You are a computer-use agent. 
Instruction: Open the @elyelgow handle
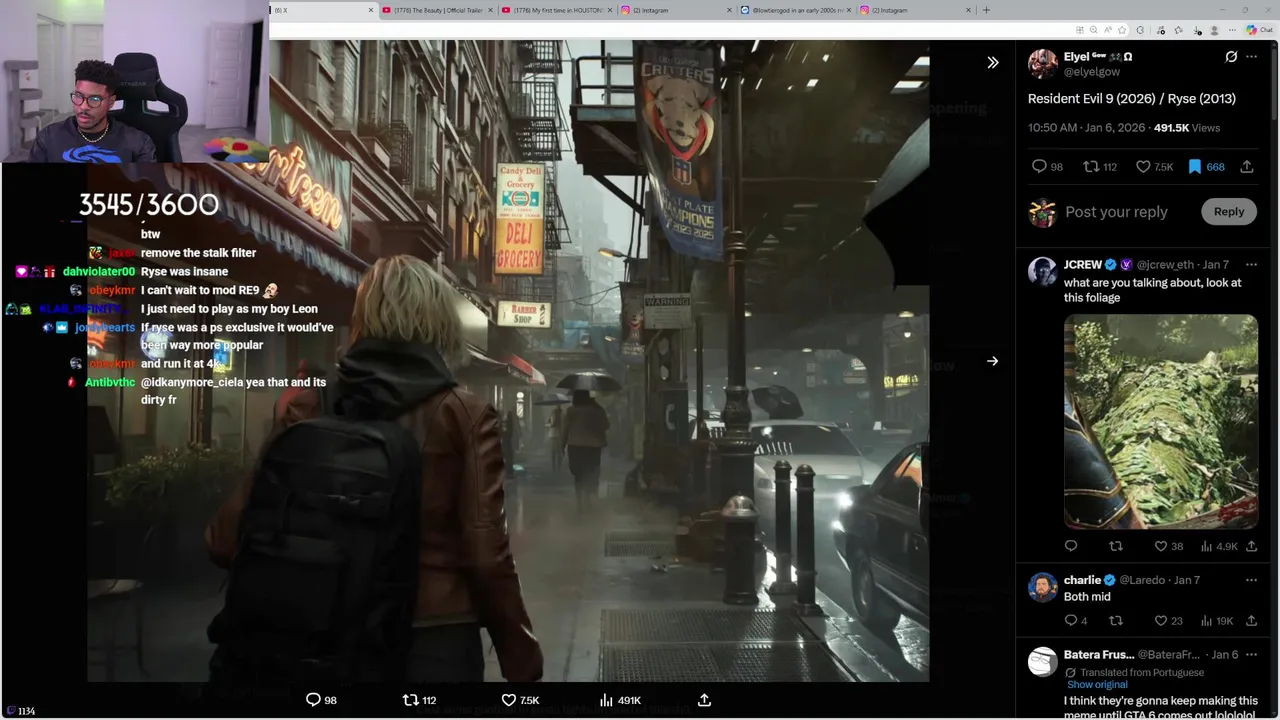point(1092,72)
